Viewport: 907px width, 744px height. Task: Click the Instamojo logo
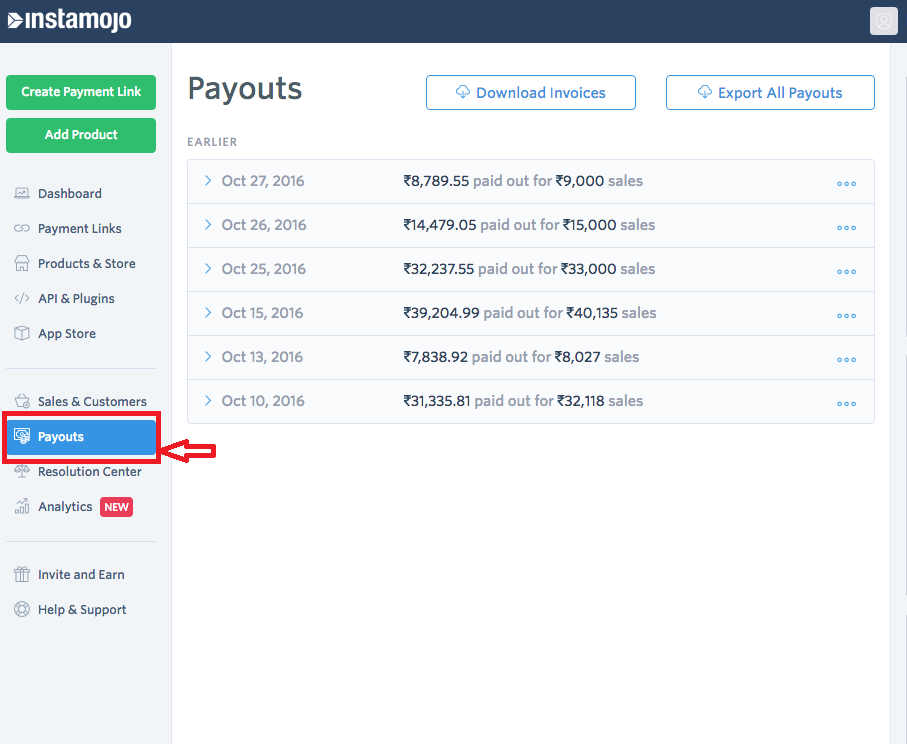click(x=69, y=20)
